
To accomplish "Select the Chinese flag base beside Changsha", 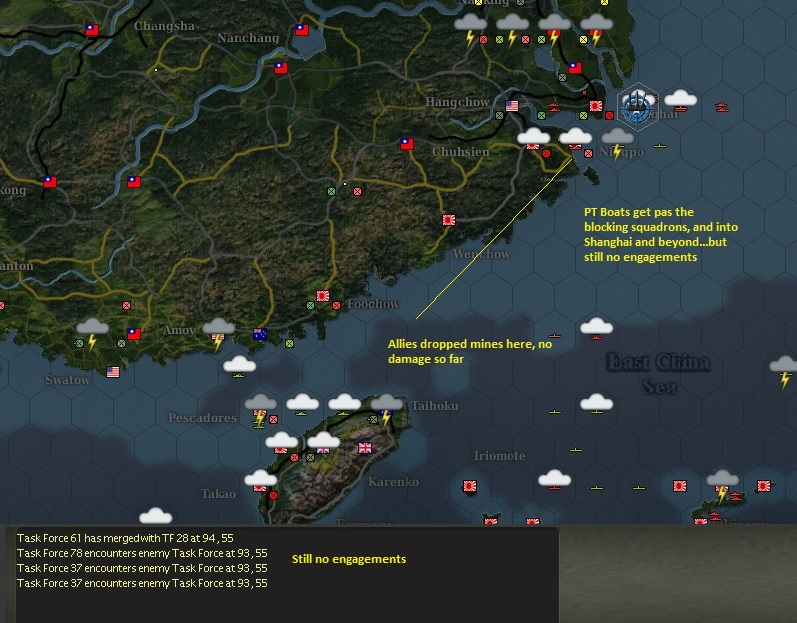I will [92, 30].
